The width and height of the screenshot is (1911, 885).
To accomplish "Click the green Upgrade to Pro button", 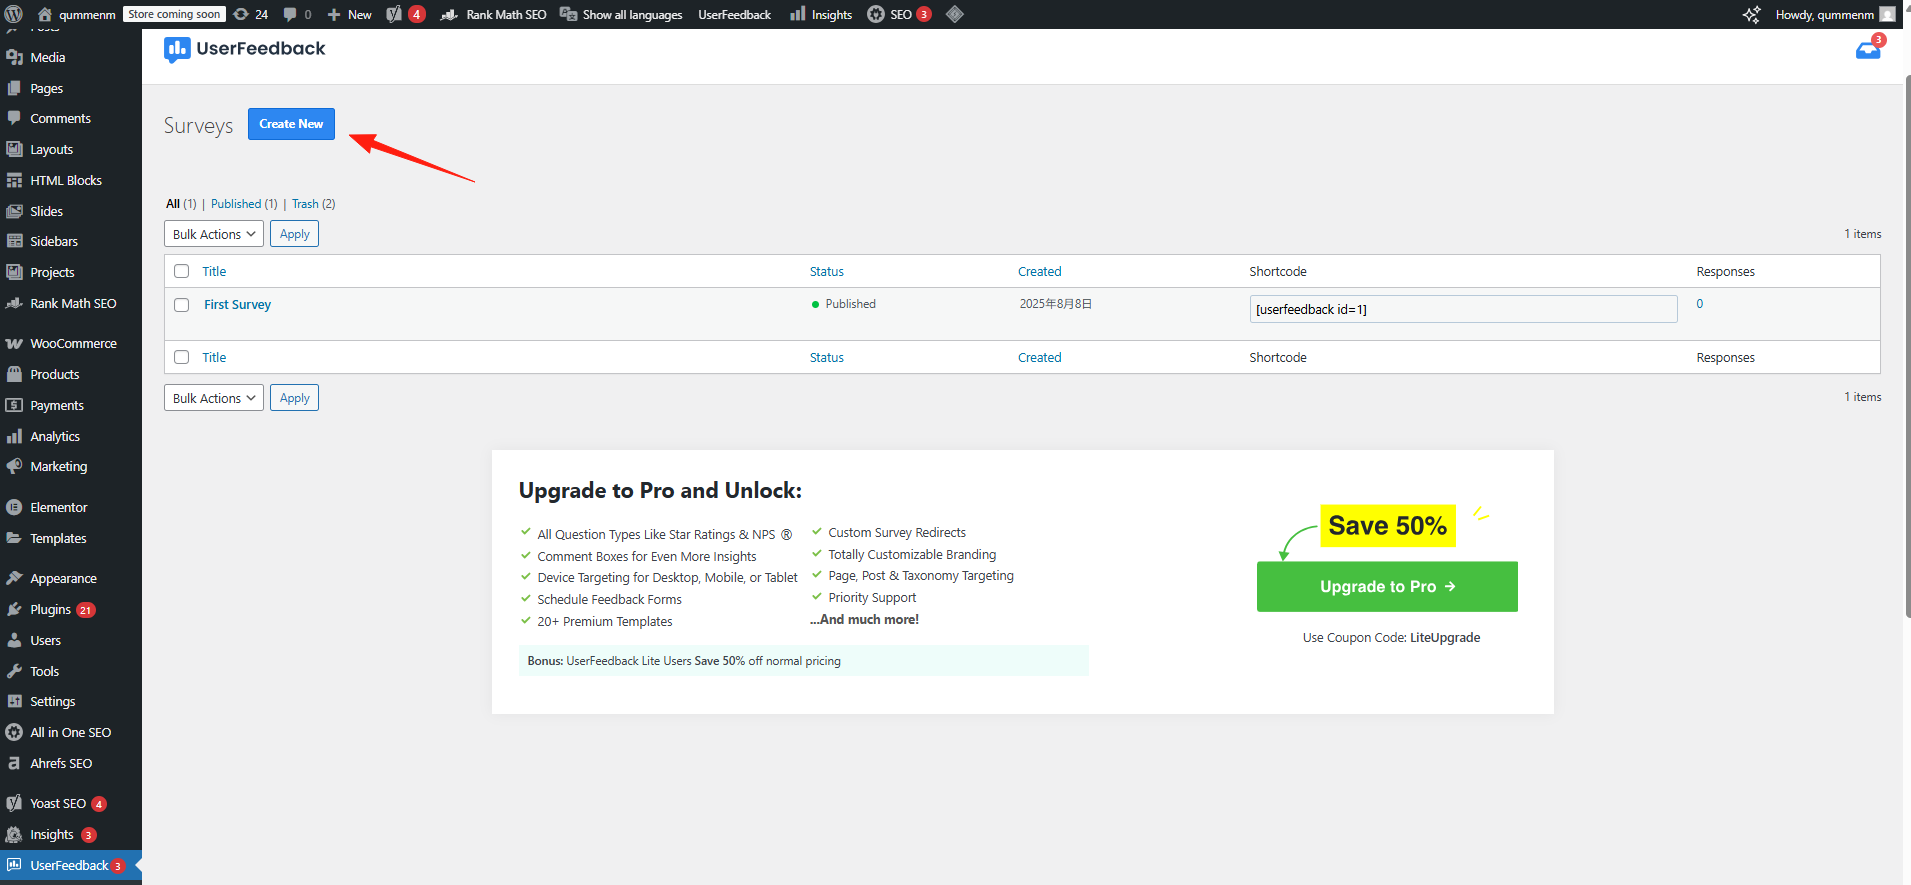I will (x=1386, y=587).
